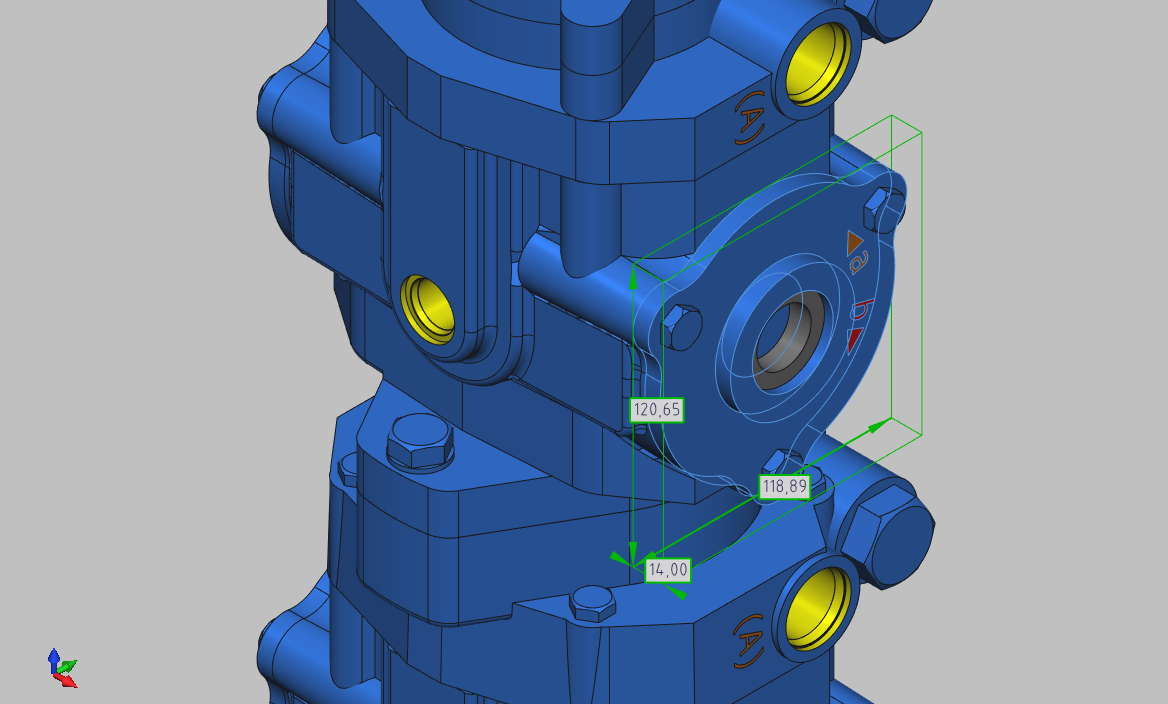Click the 14,00 dimension value label
This screenshot has height=704, width=1168.
669,570
